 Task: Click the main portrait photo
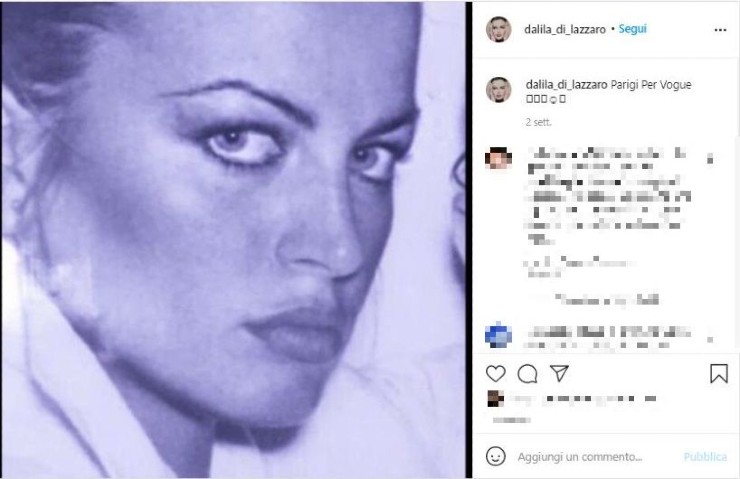tap(234, 240)
